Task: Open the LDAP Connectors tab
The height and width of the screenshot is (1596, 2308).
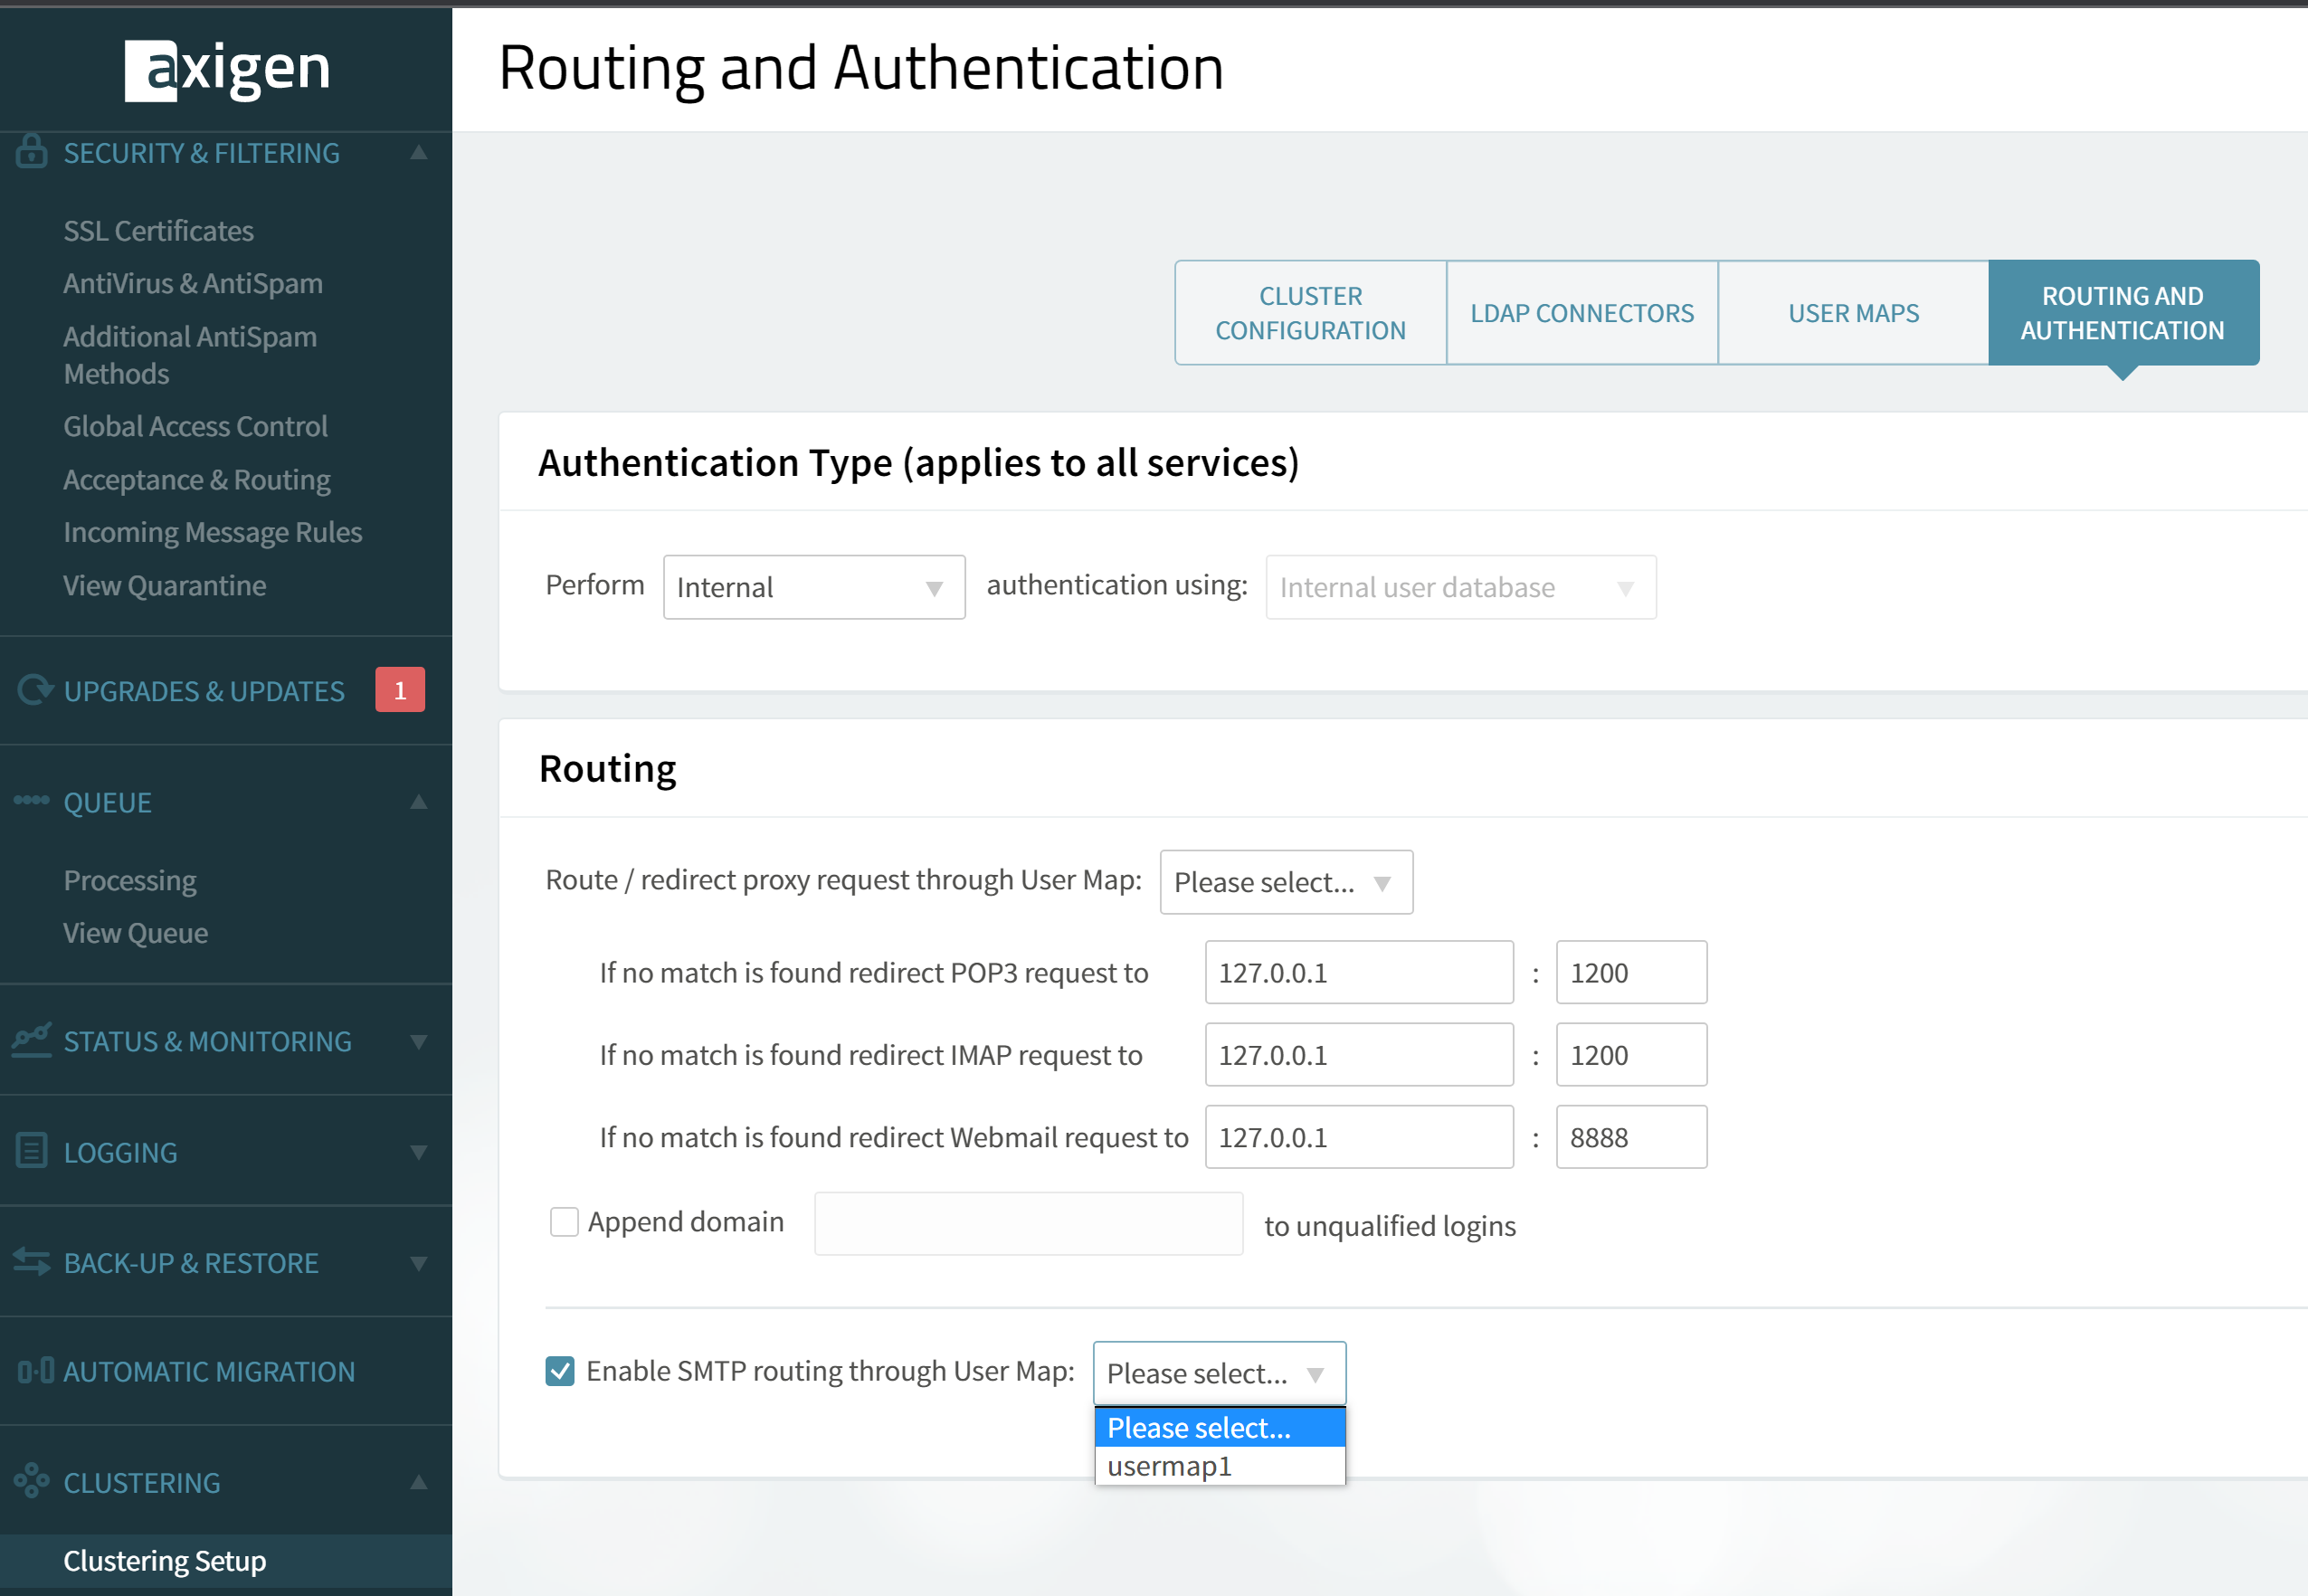Action: click(1582, 312)
